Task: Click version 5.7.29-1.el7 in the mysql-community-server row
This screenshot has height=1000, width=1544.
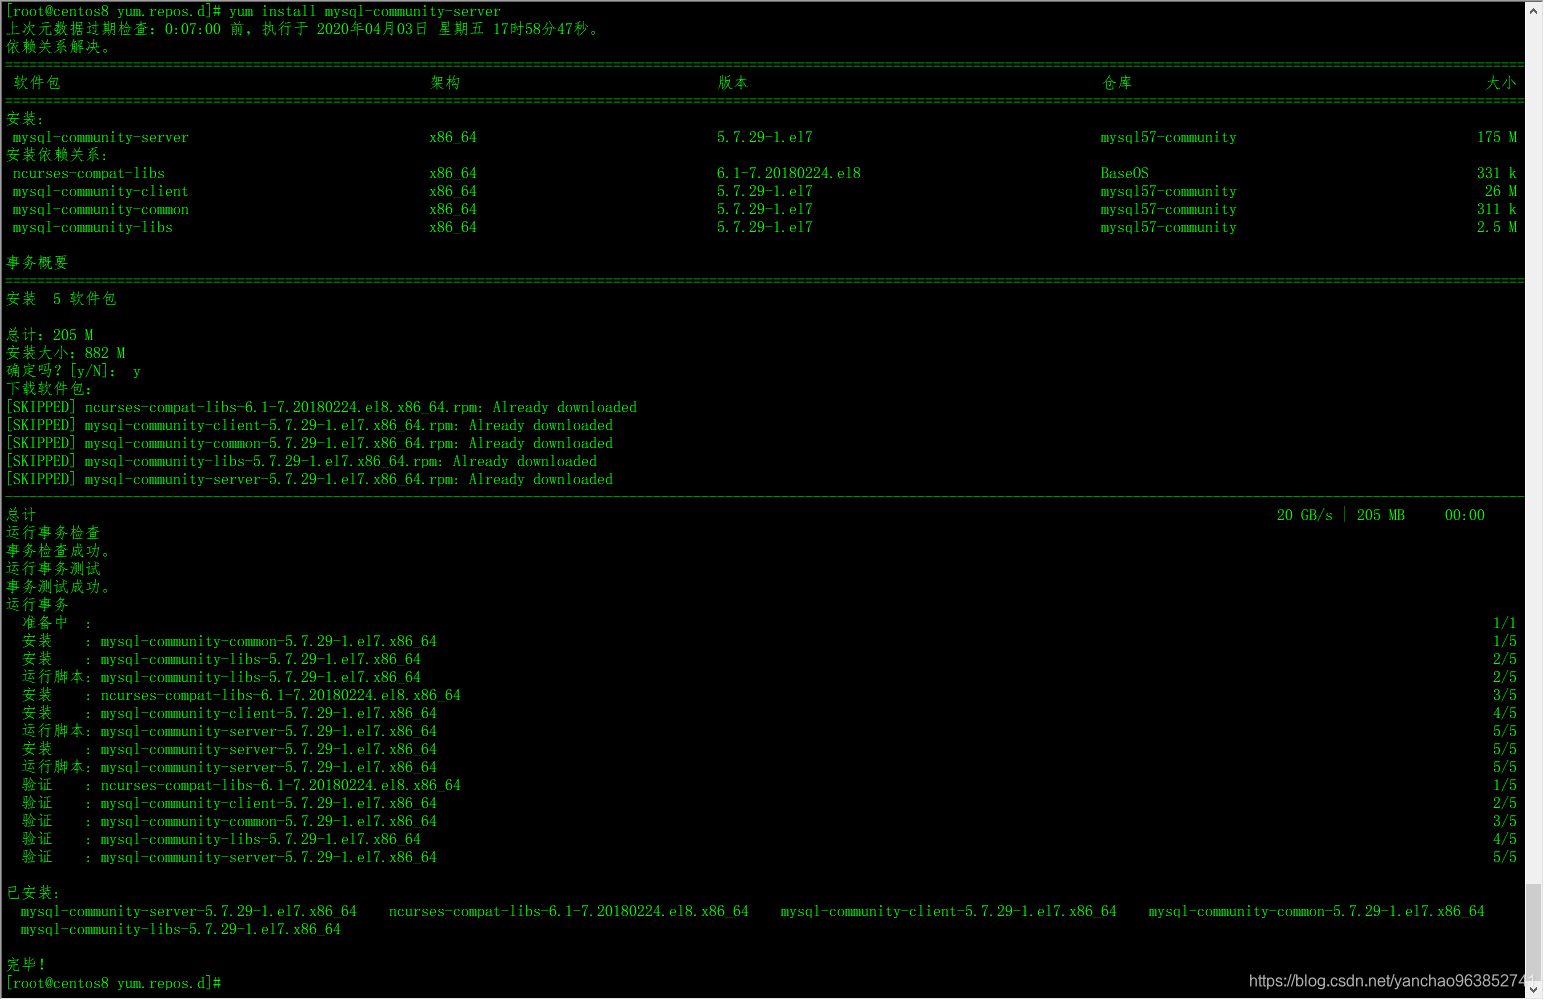Action: pos(764,137)
